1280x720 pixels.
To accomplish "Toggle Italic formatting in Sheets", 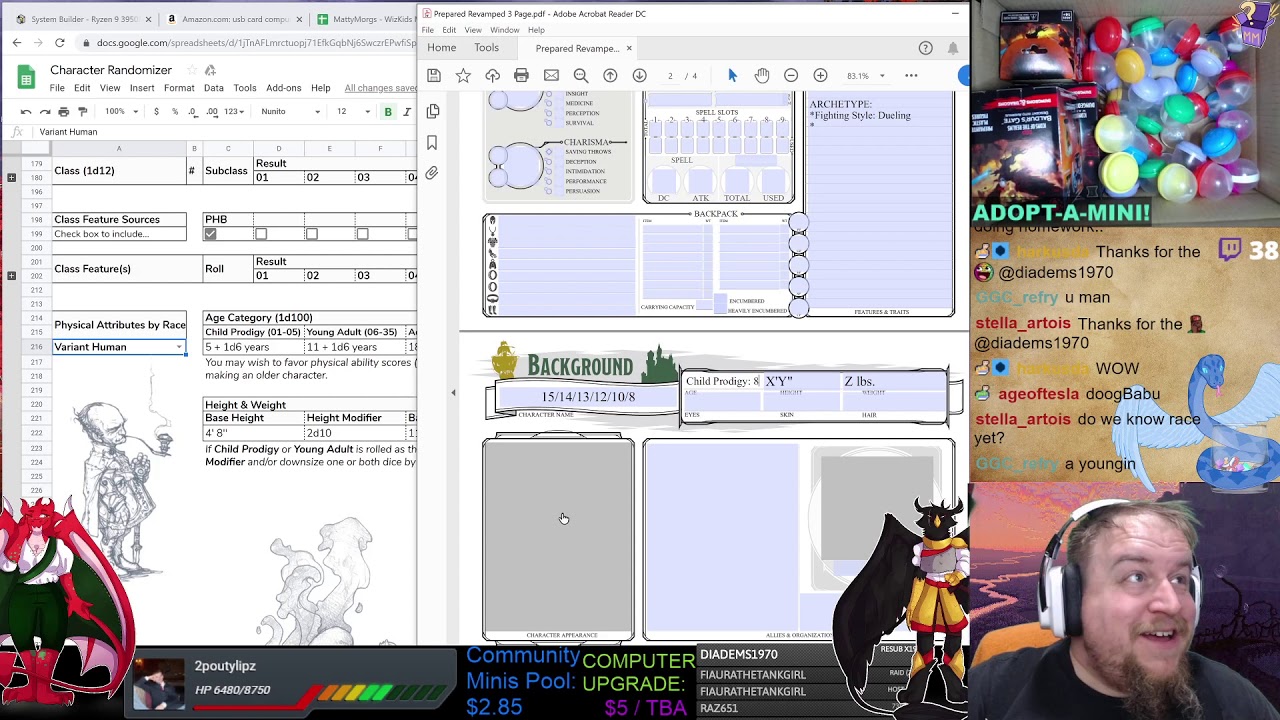I will point(407,112).
